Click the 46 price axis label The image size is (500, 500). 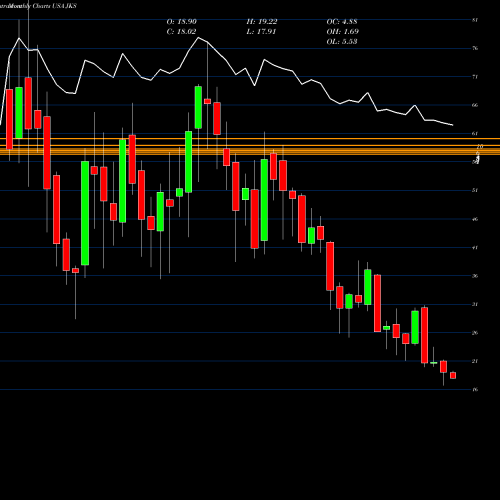[475, 219]
